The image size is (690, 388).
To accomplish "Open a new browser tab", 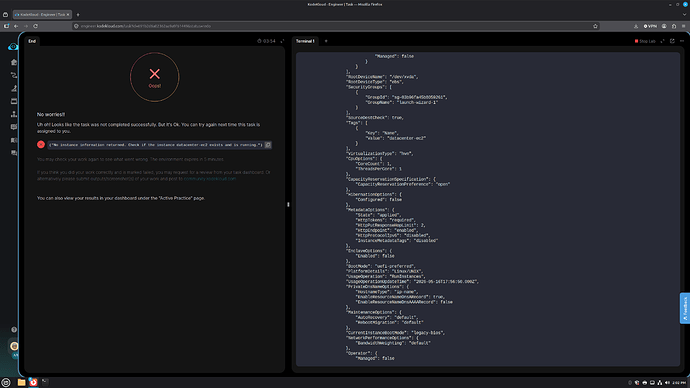I will click(78, 15).
